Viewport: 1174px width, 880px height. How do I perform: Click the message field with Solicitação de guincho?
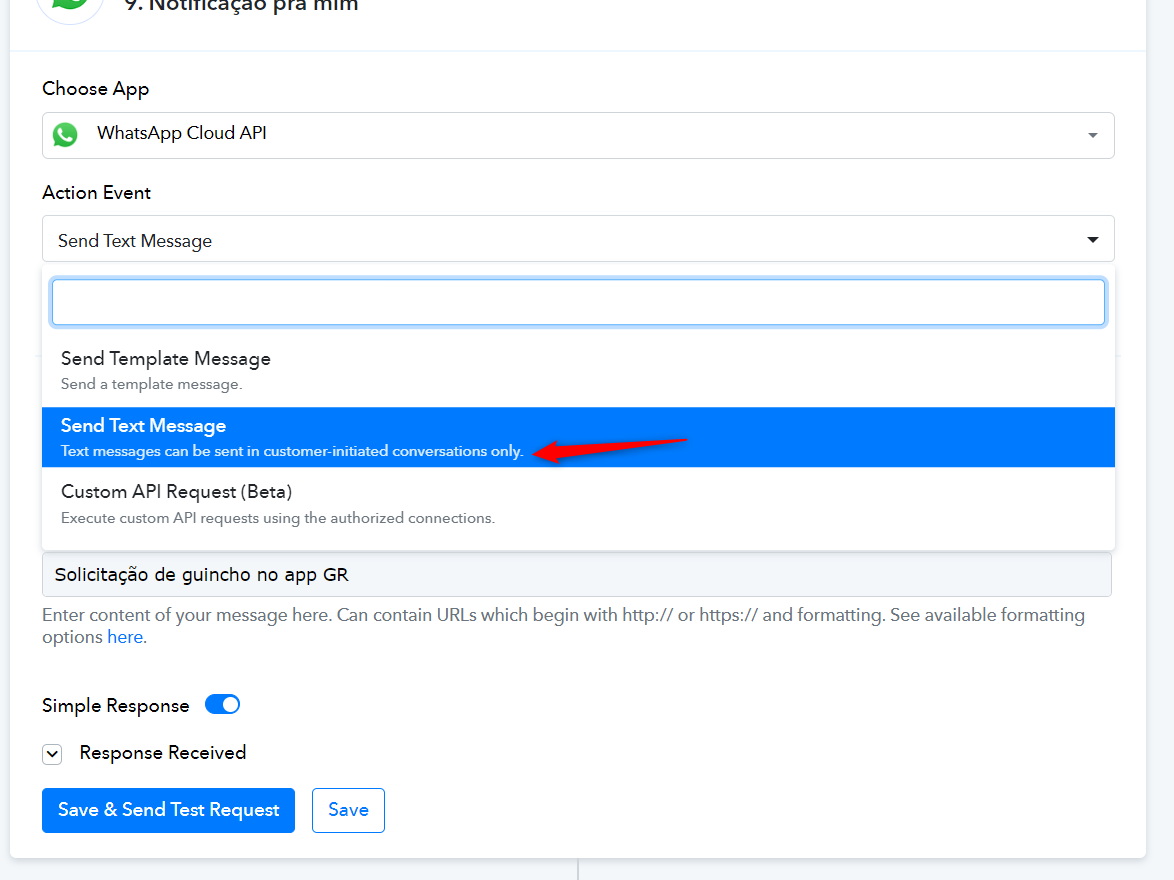coord(577,574)
